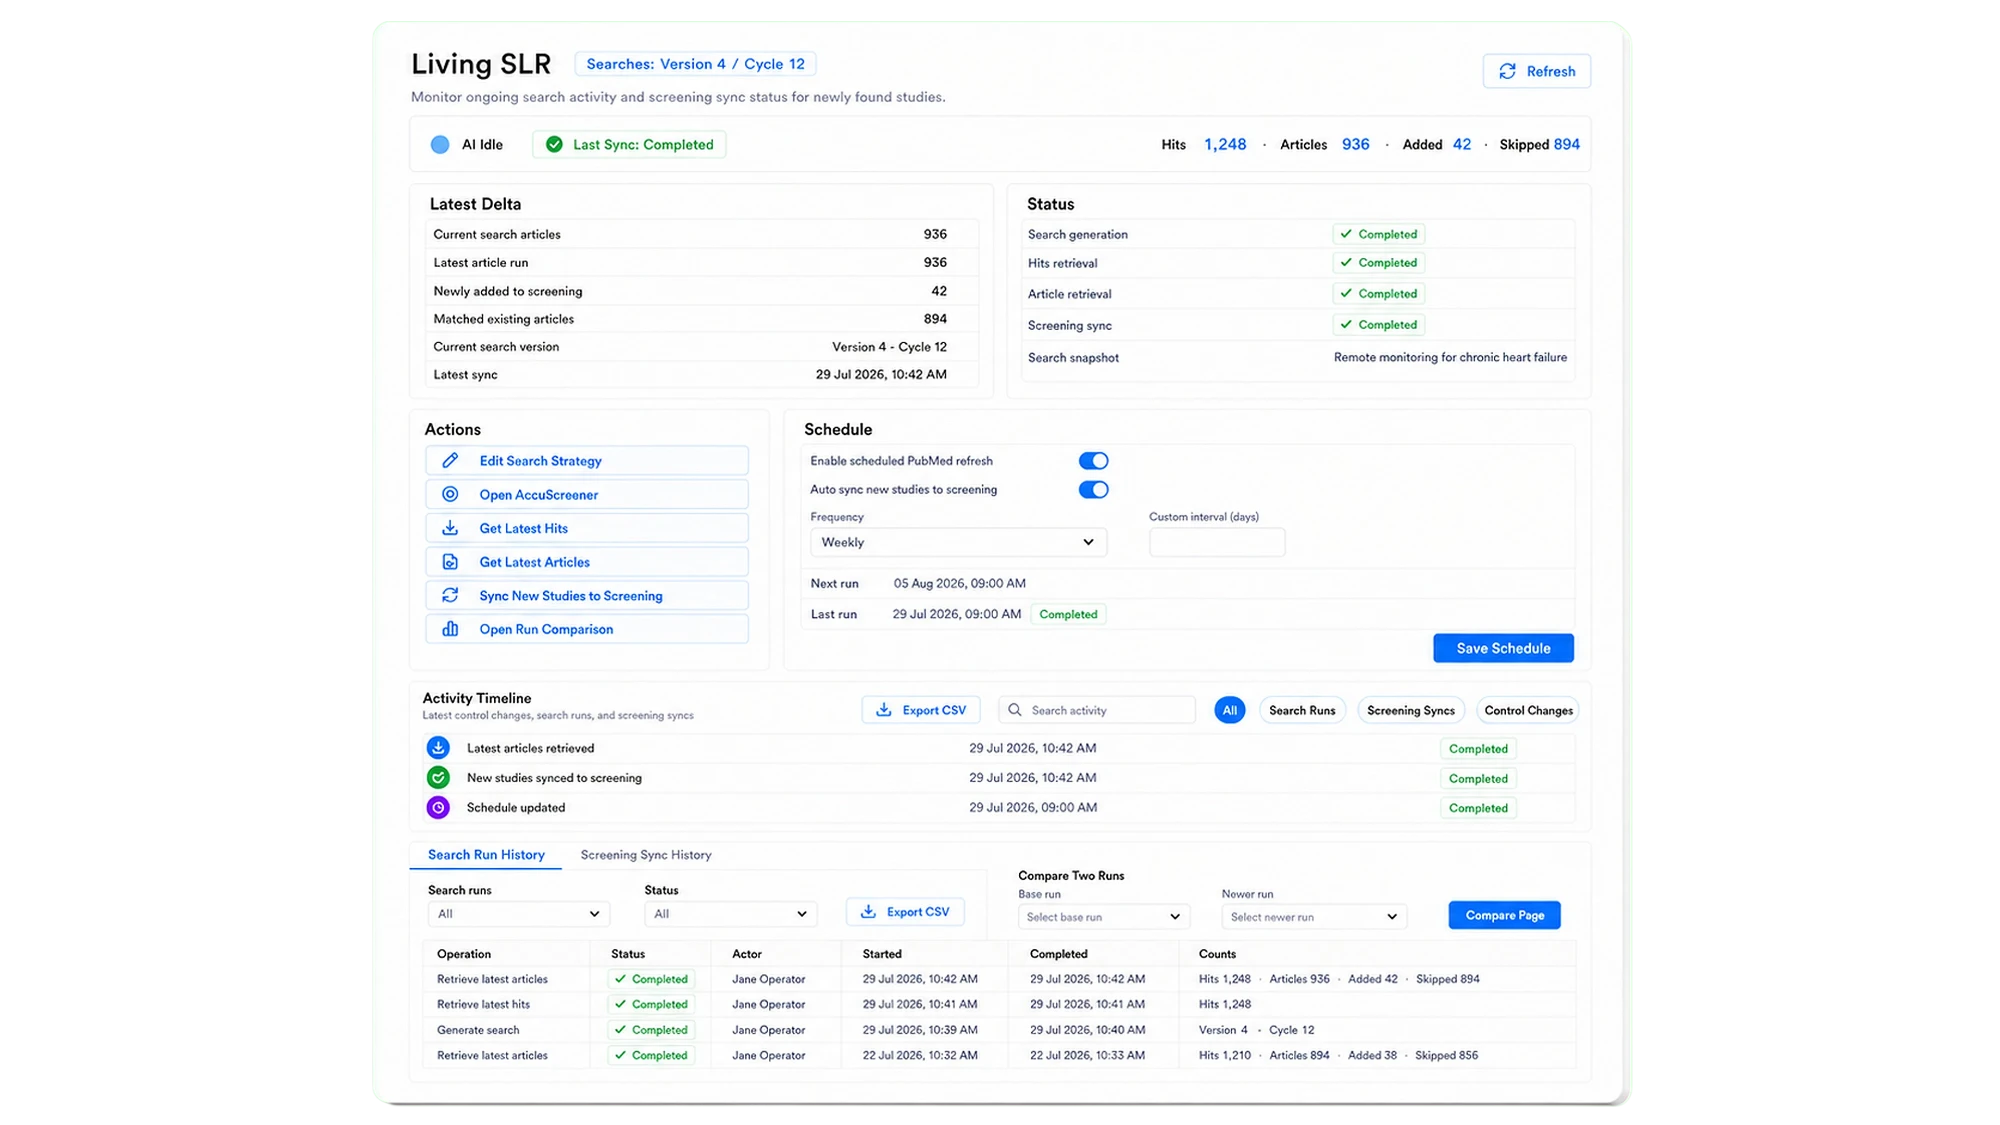Click the Hits 1,248 value in summary bar

(x=1225, y=144)
